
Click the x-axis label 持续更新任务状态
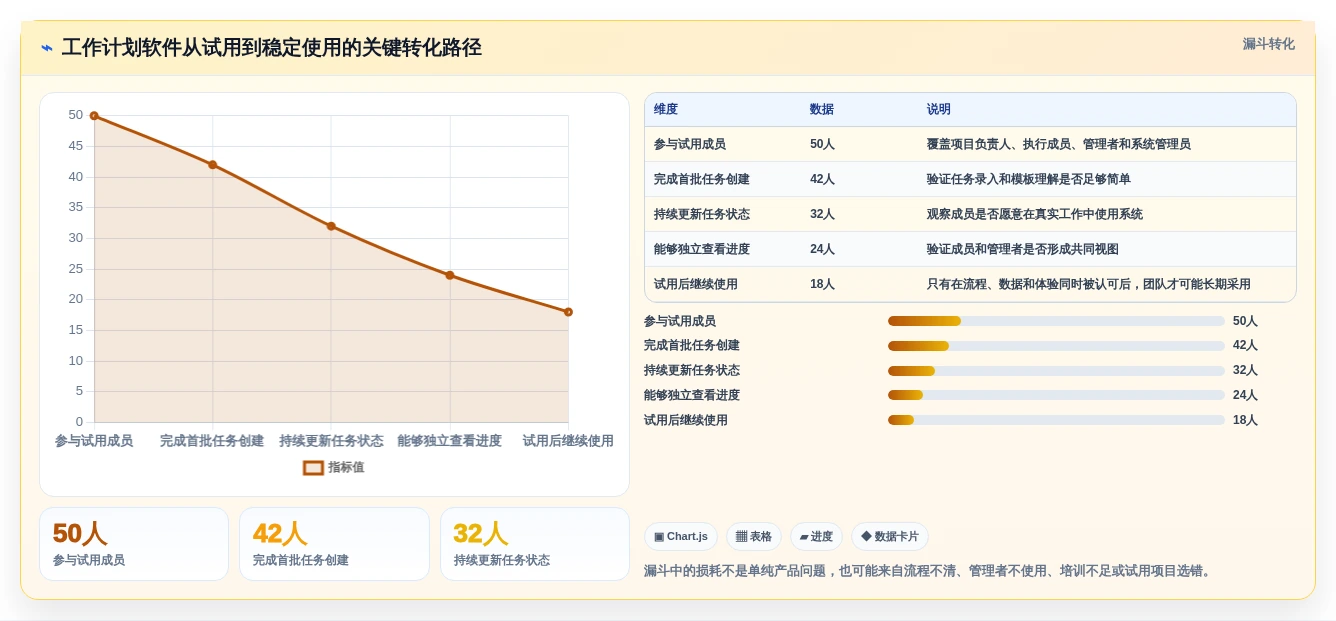pos(331,441)
